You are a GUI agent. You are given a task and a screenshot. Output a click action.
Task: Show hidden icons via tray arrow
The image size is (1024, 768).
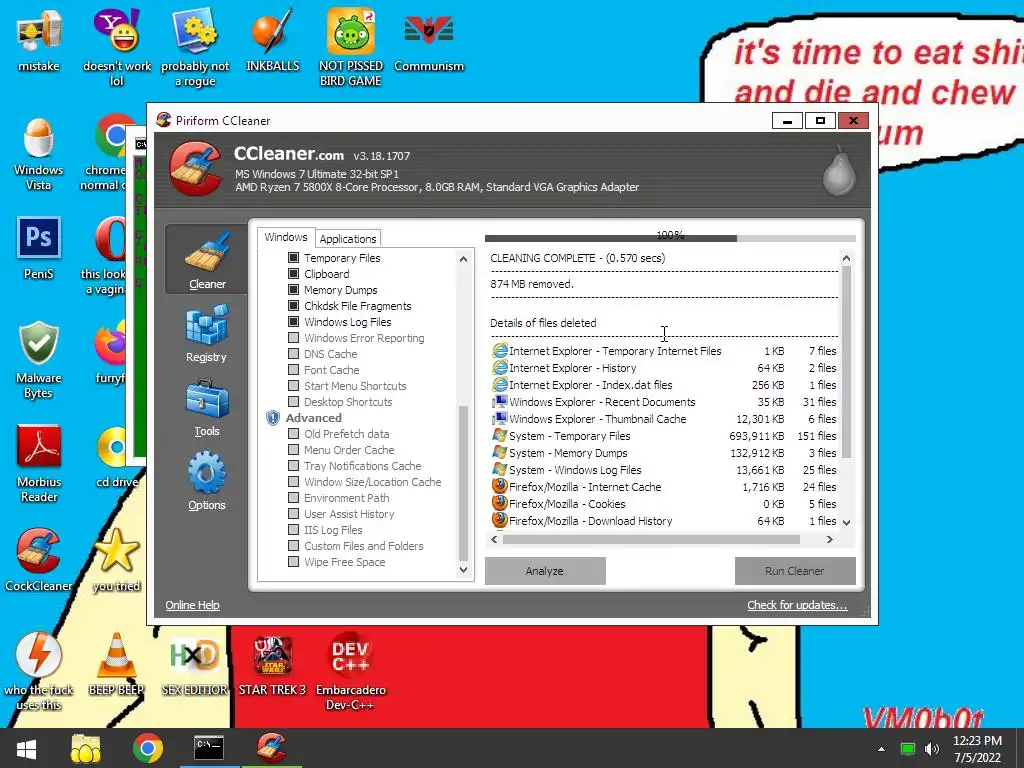pos(881,749)
